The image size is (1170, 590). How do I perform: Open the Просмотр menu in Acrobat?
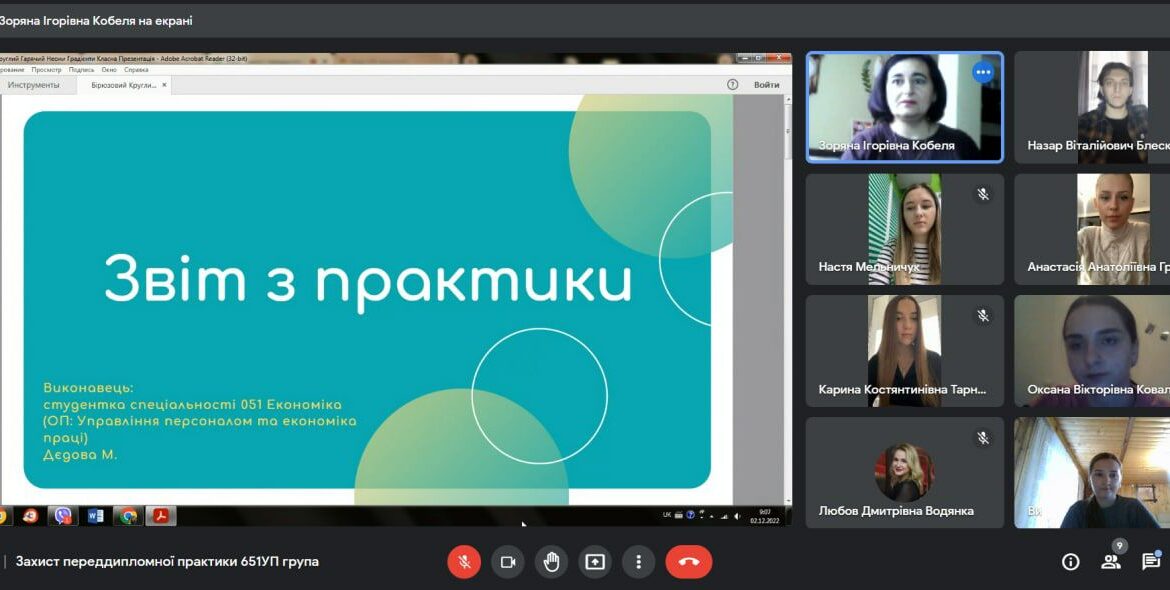coord(46,70)
